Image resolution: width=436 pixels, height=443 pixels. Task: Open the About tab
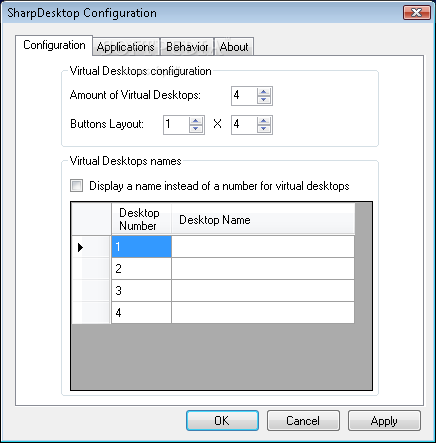234,47
